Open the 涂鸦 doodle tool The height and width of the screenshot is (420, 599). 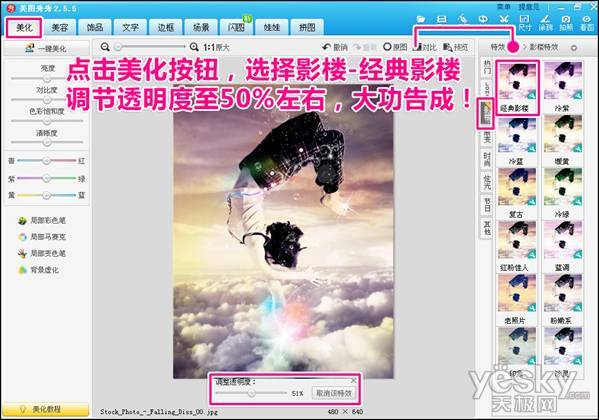point(546,23)
